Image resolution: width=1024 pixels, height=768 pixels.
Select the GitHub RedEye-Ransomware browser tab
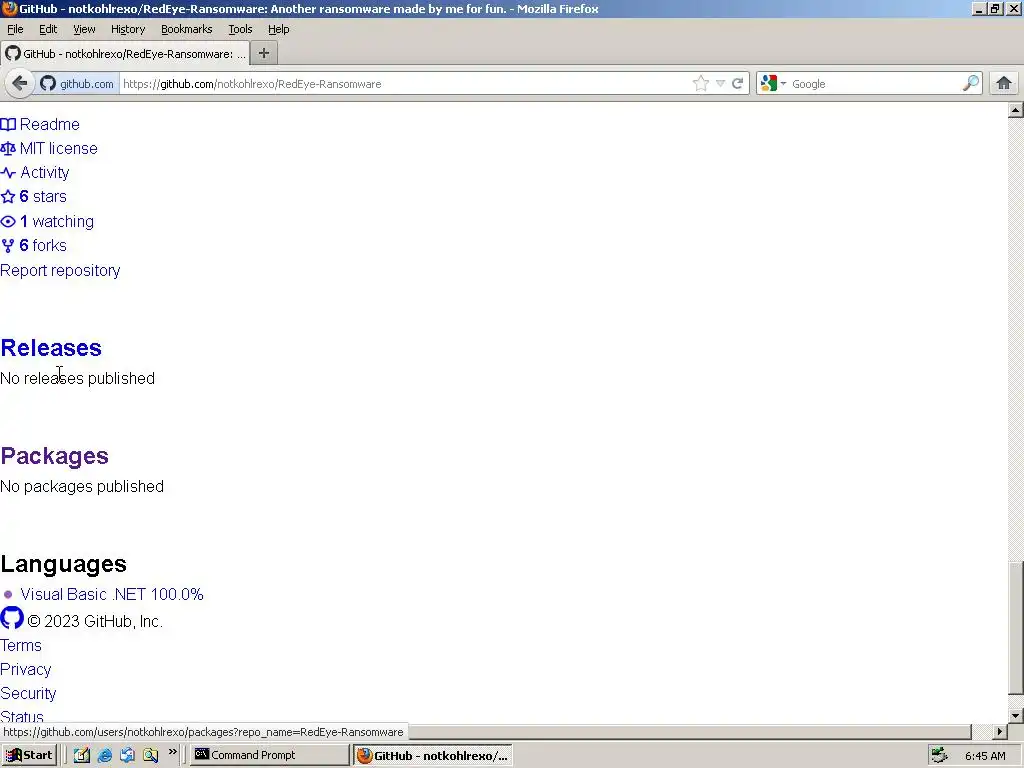click(x=125, y=54)
